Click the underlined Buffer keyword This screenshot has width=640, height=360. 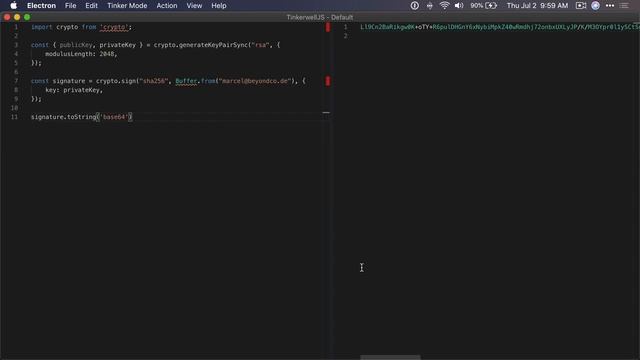(187, 81)
